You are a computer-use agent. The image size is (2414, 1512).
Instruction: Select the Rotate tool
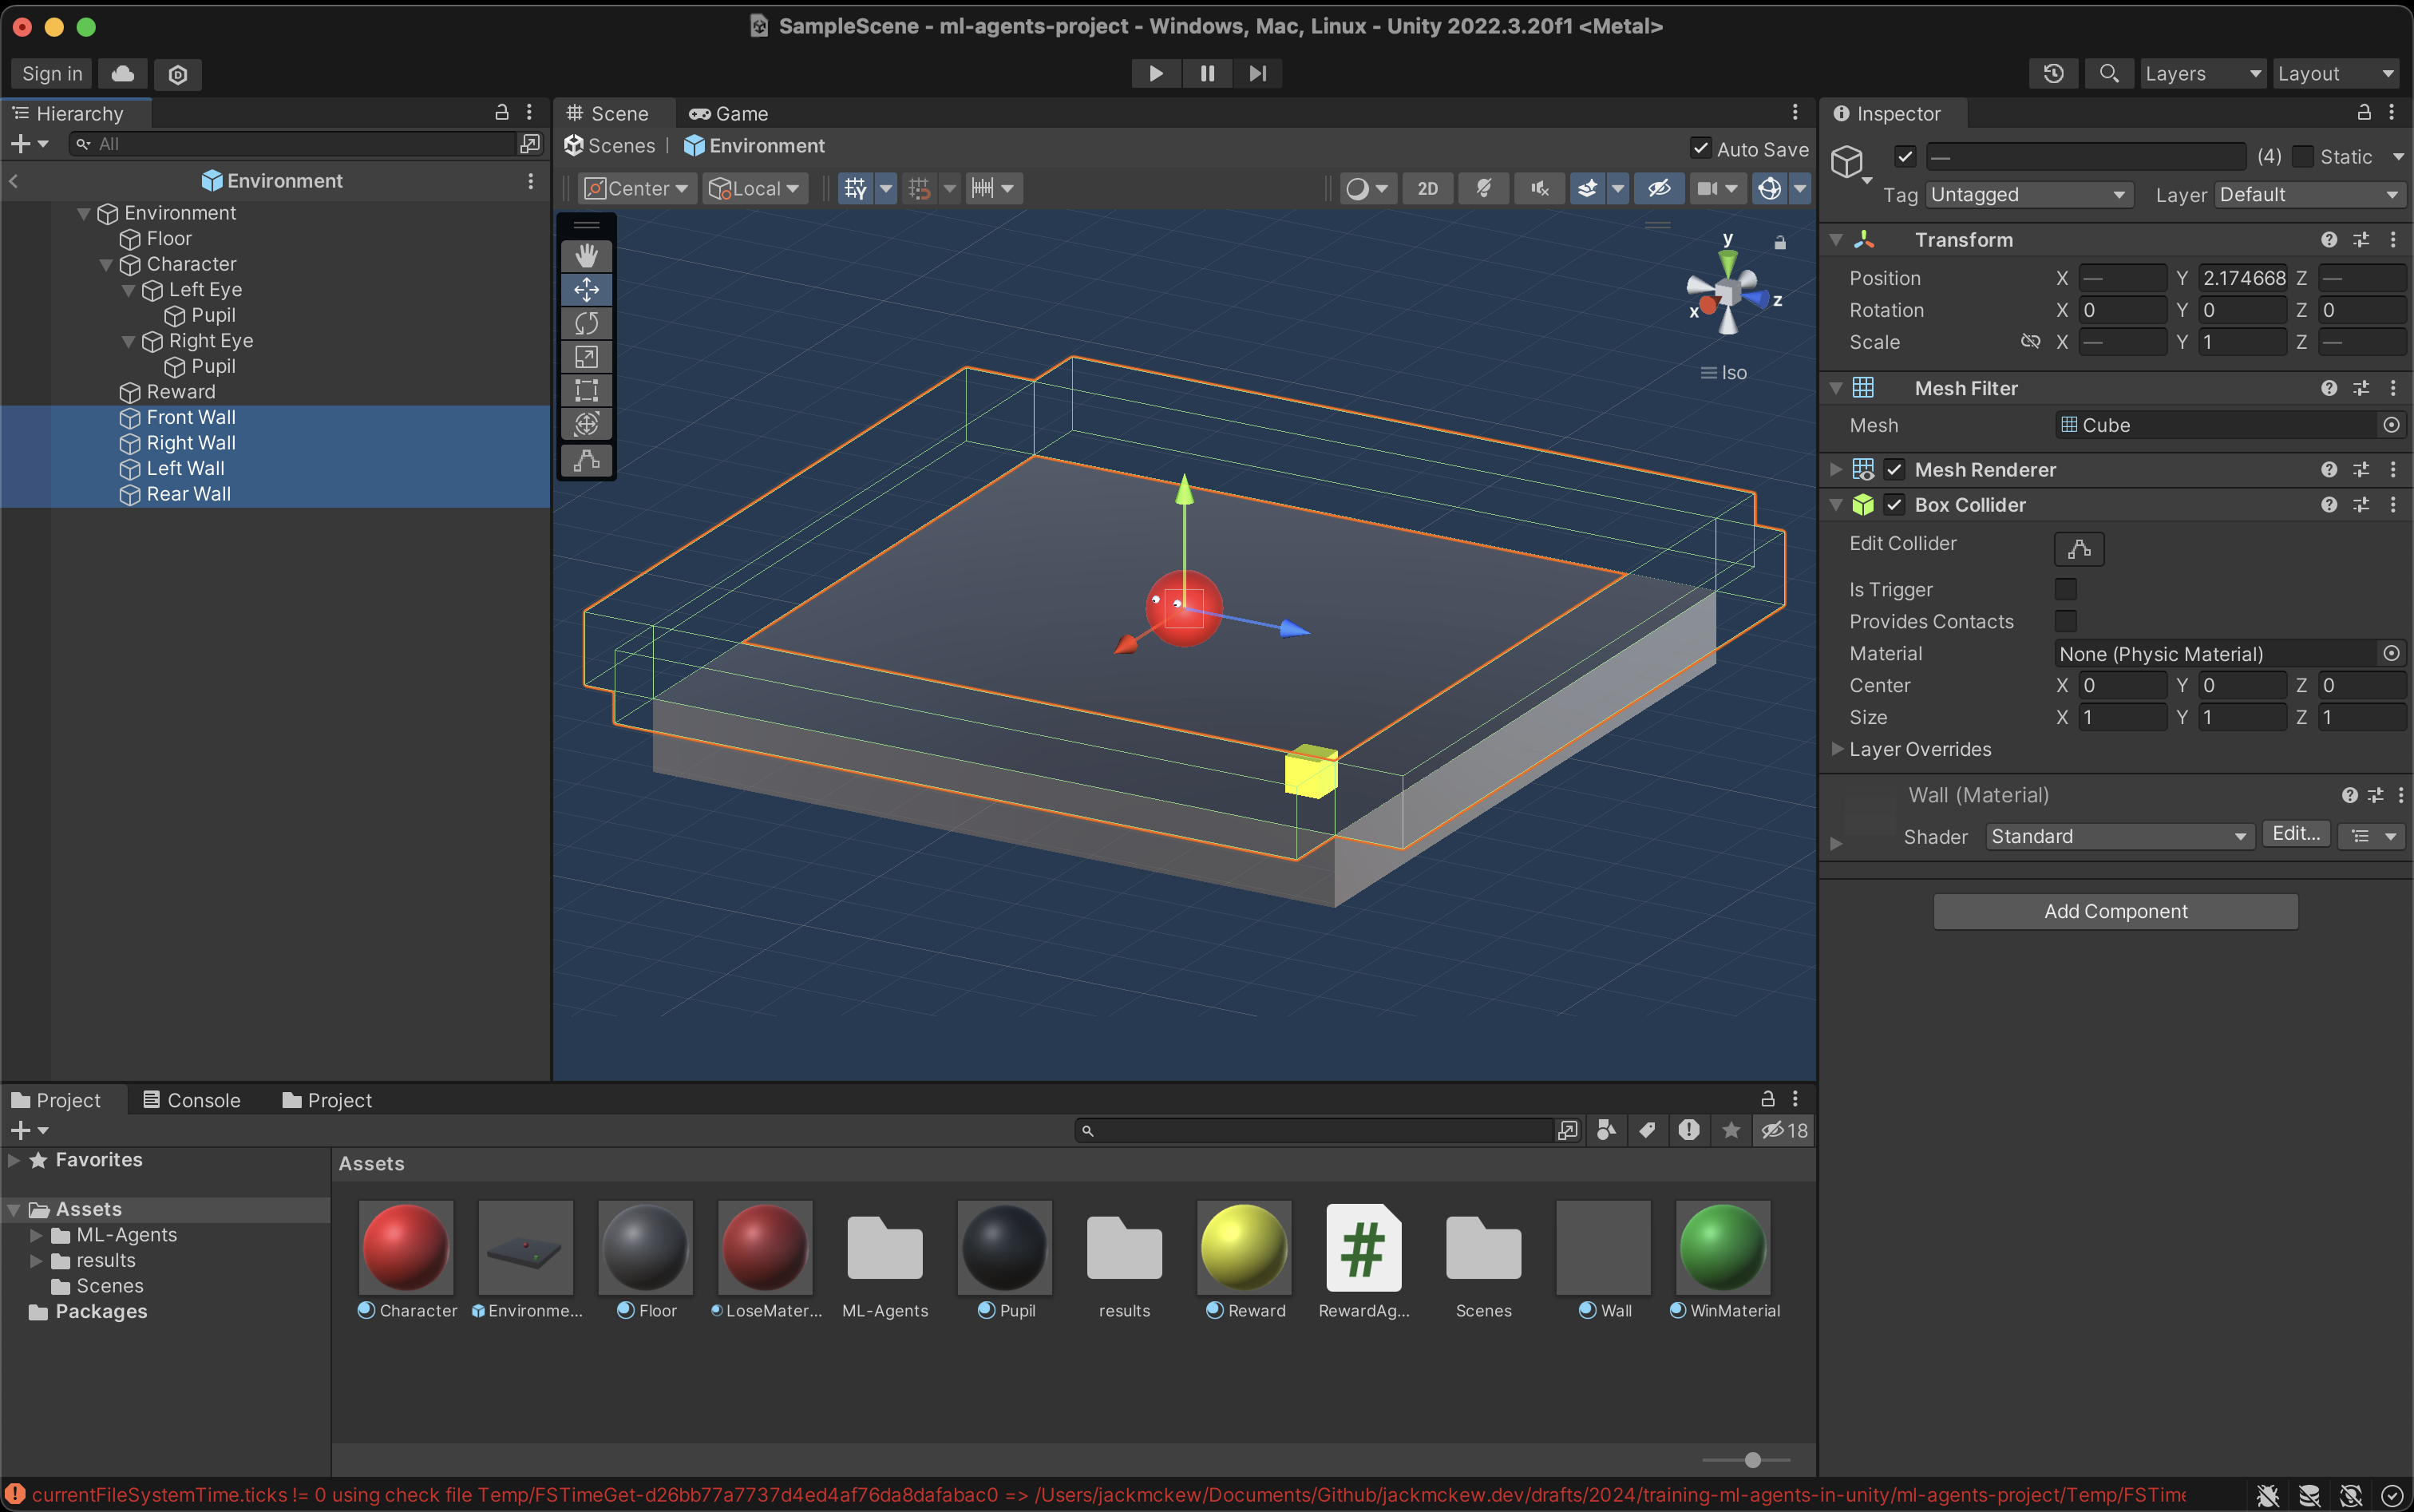586,323
